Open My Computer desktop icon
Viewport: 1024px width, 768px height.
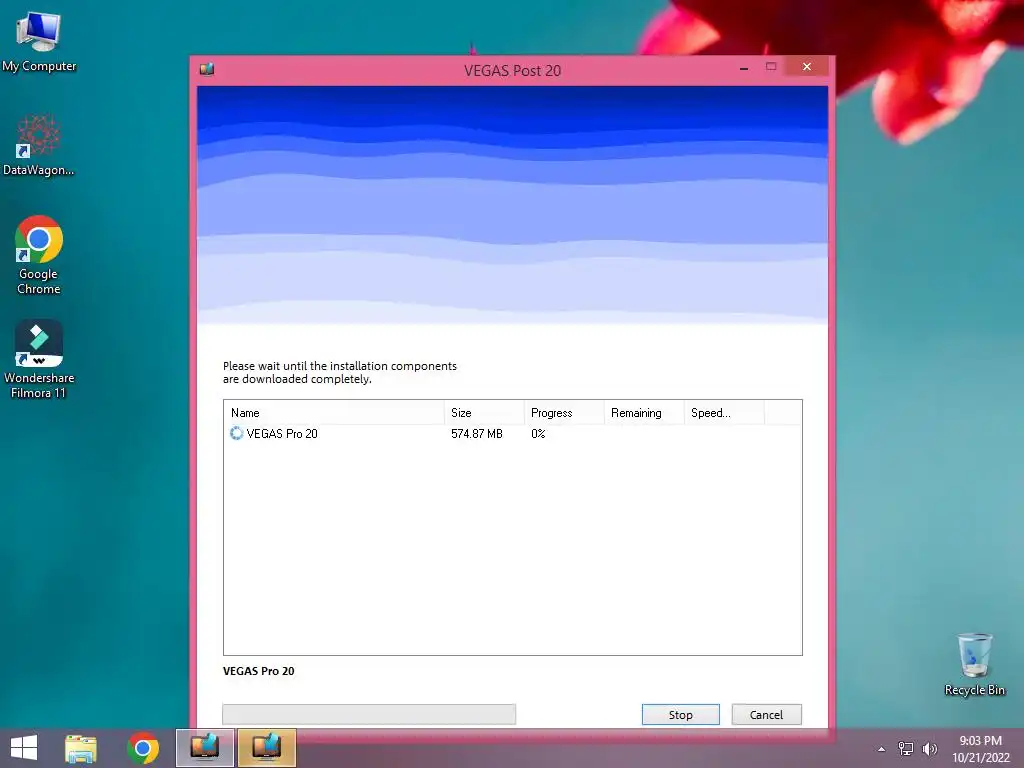pyautogui.click(x=39, y=40)
